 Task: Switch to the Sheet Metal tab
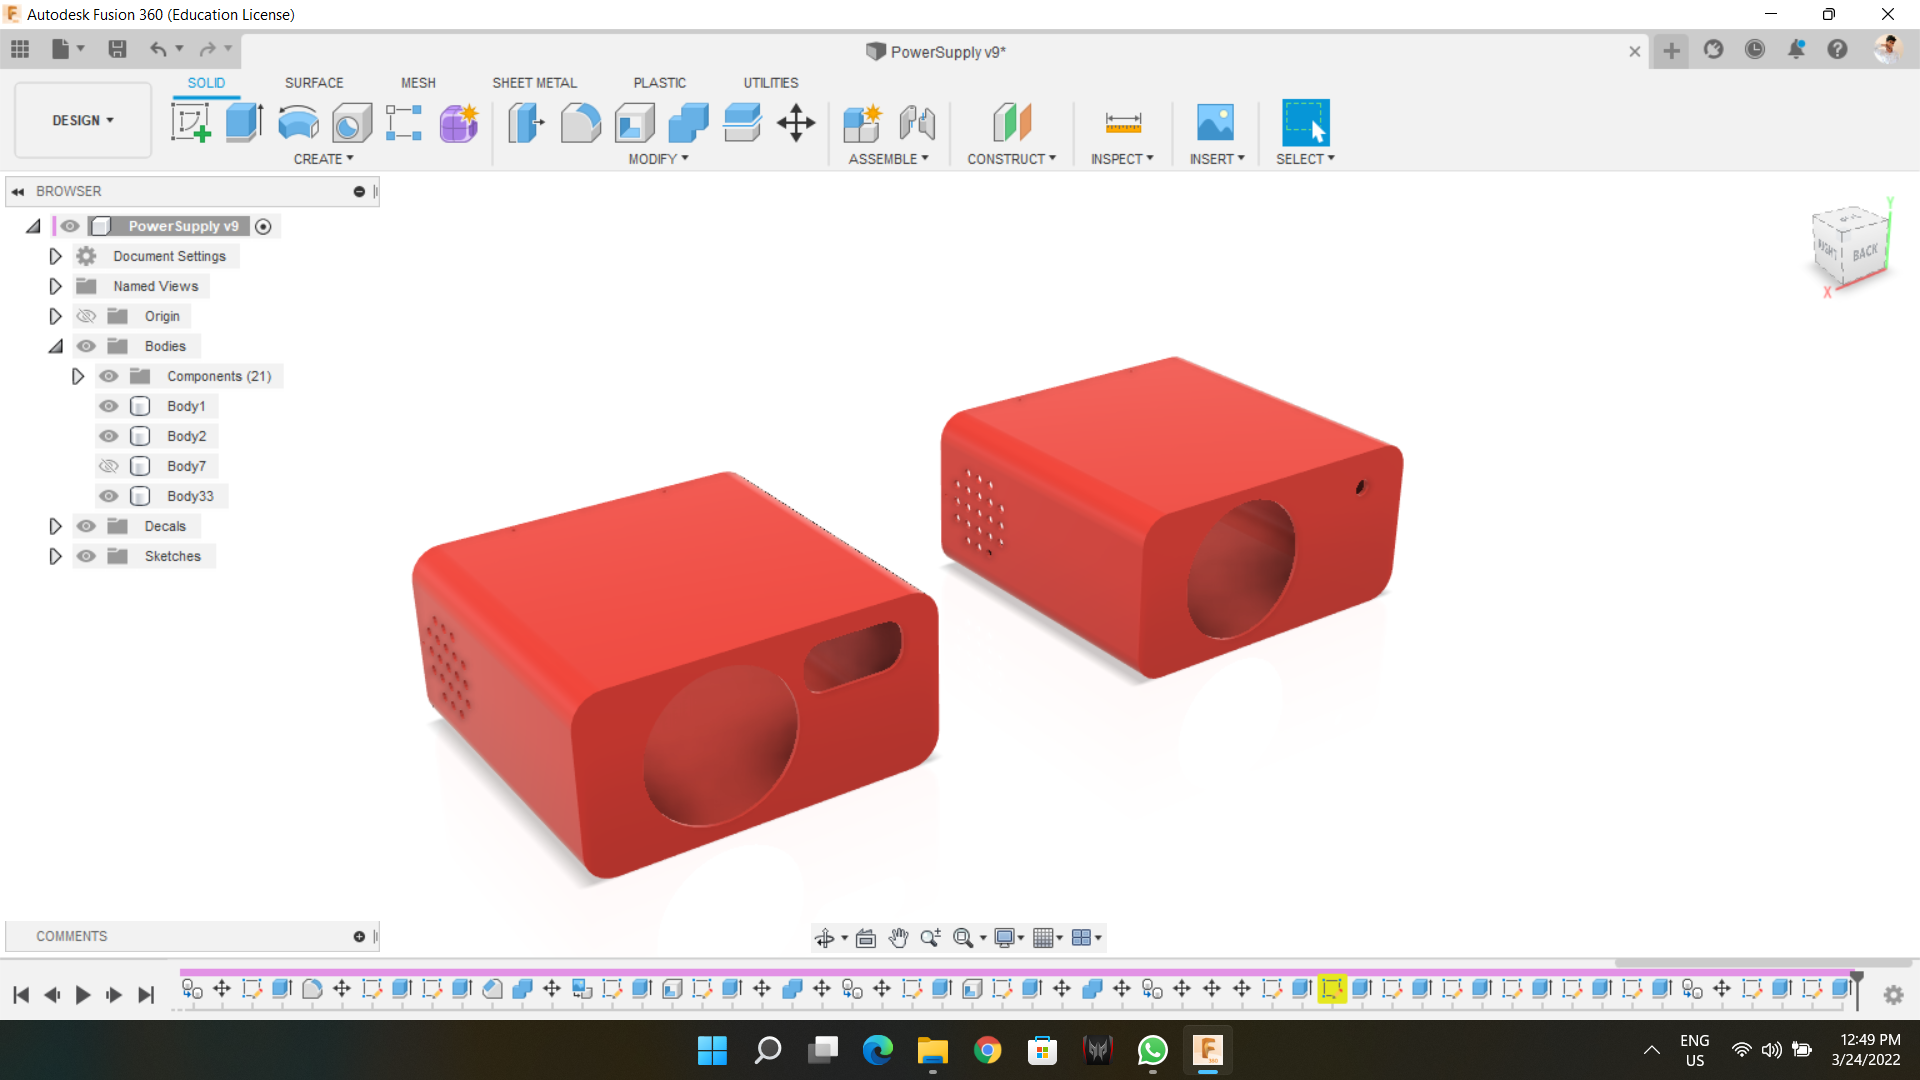point(534,82)
